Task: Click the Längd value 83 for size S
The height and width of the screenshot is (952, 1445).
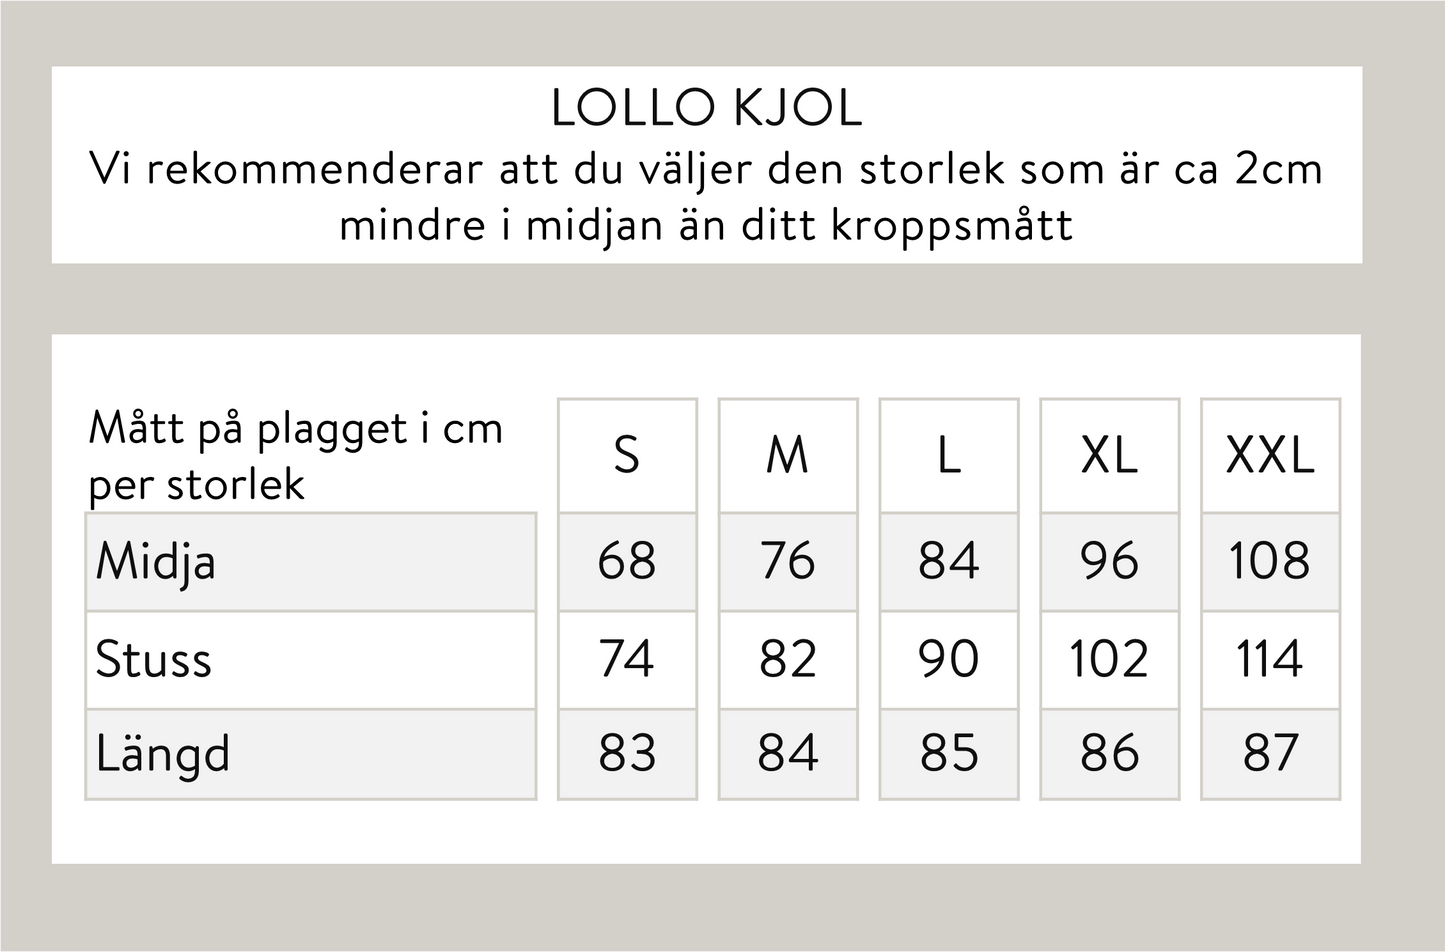Action: coord(627,753)
